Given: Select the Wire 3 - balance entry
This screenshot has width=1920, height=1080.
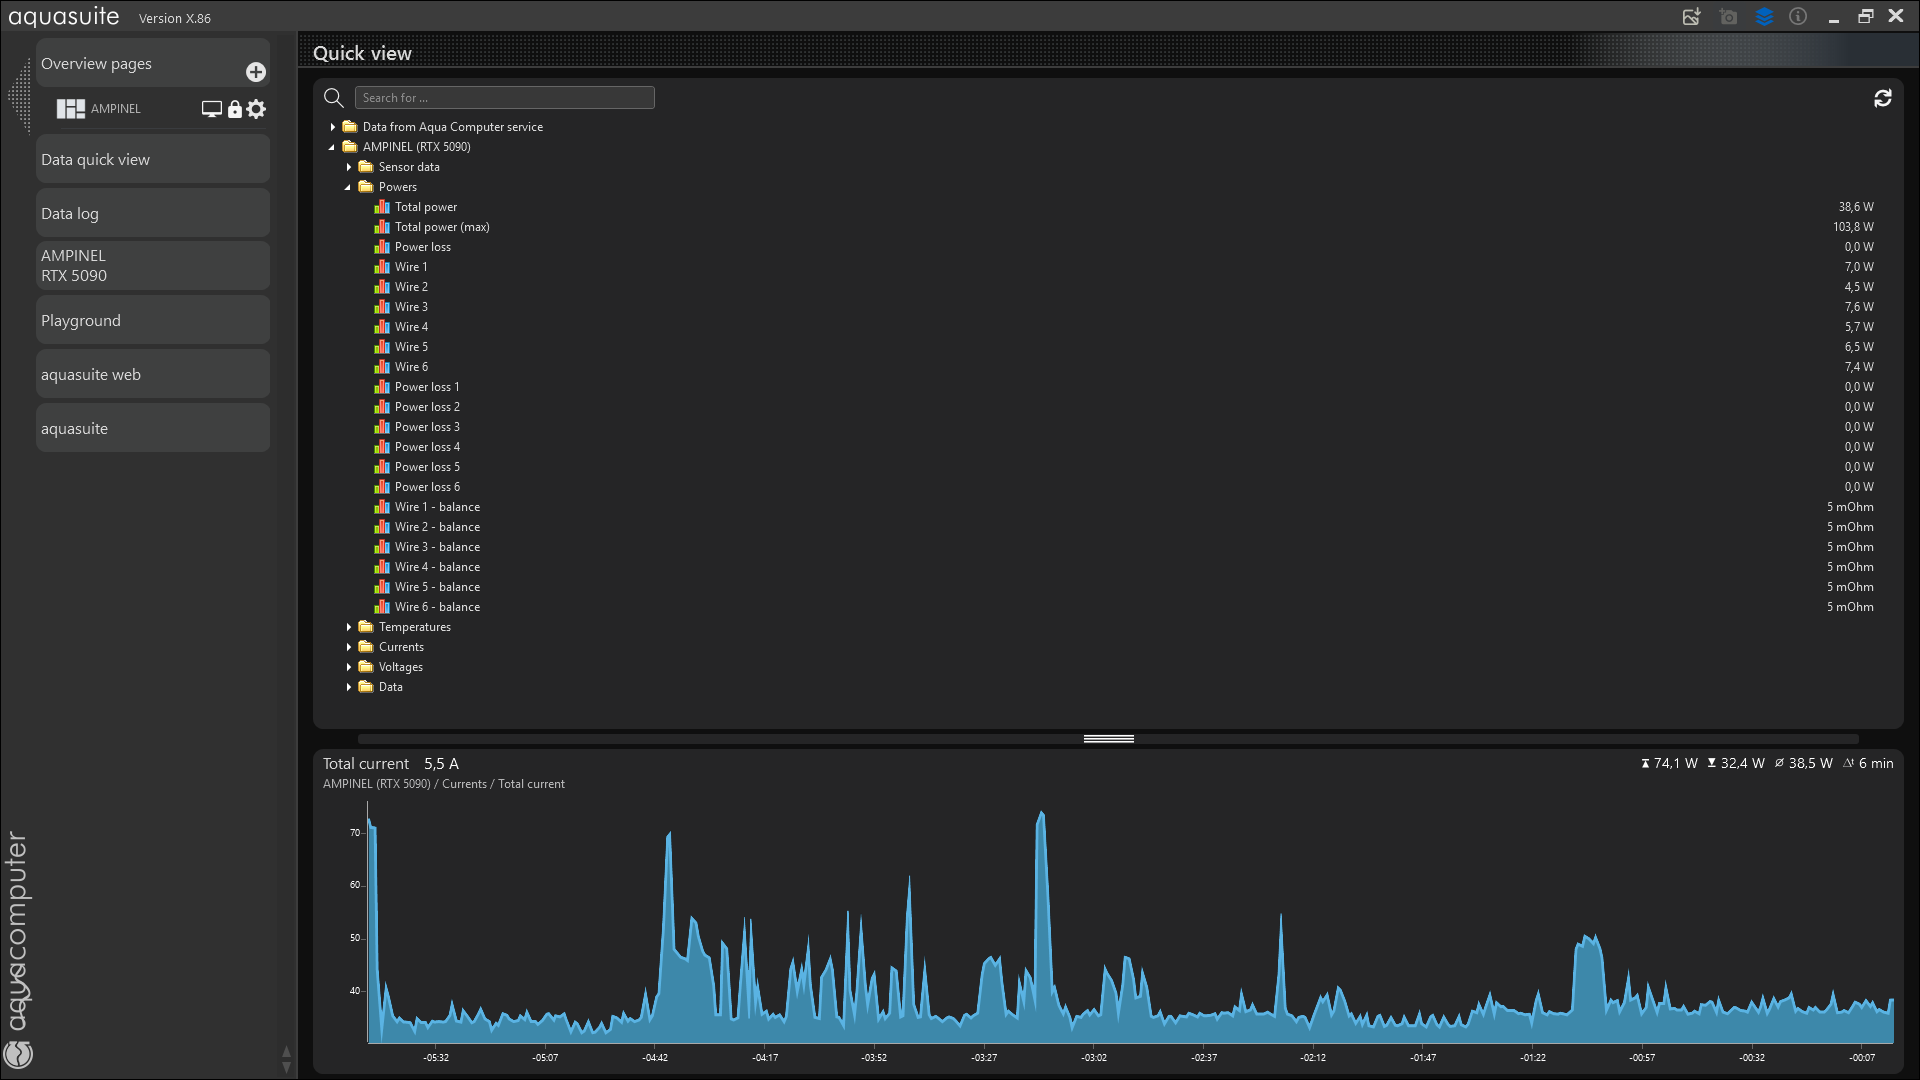Looking at the screenshot, I should point(437,547).
